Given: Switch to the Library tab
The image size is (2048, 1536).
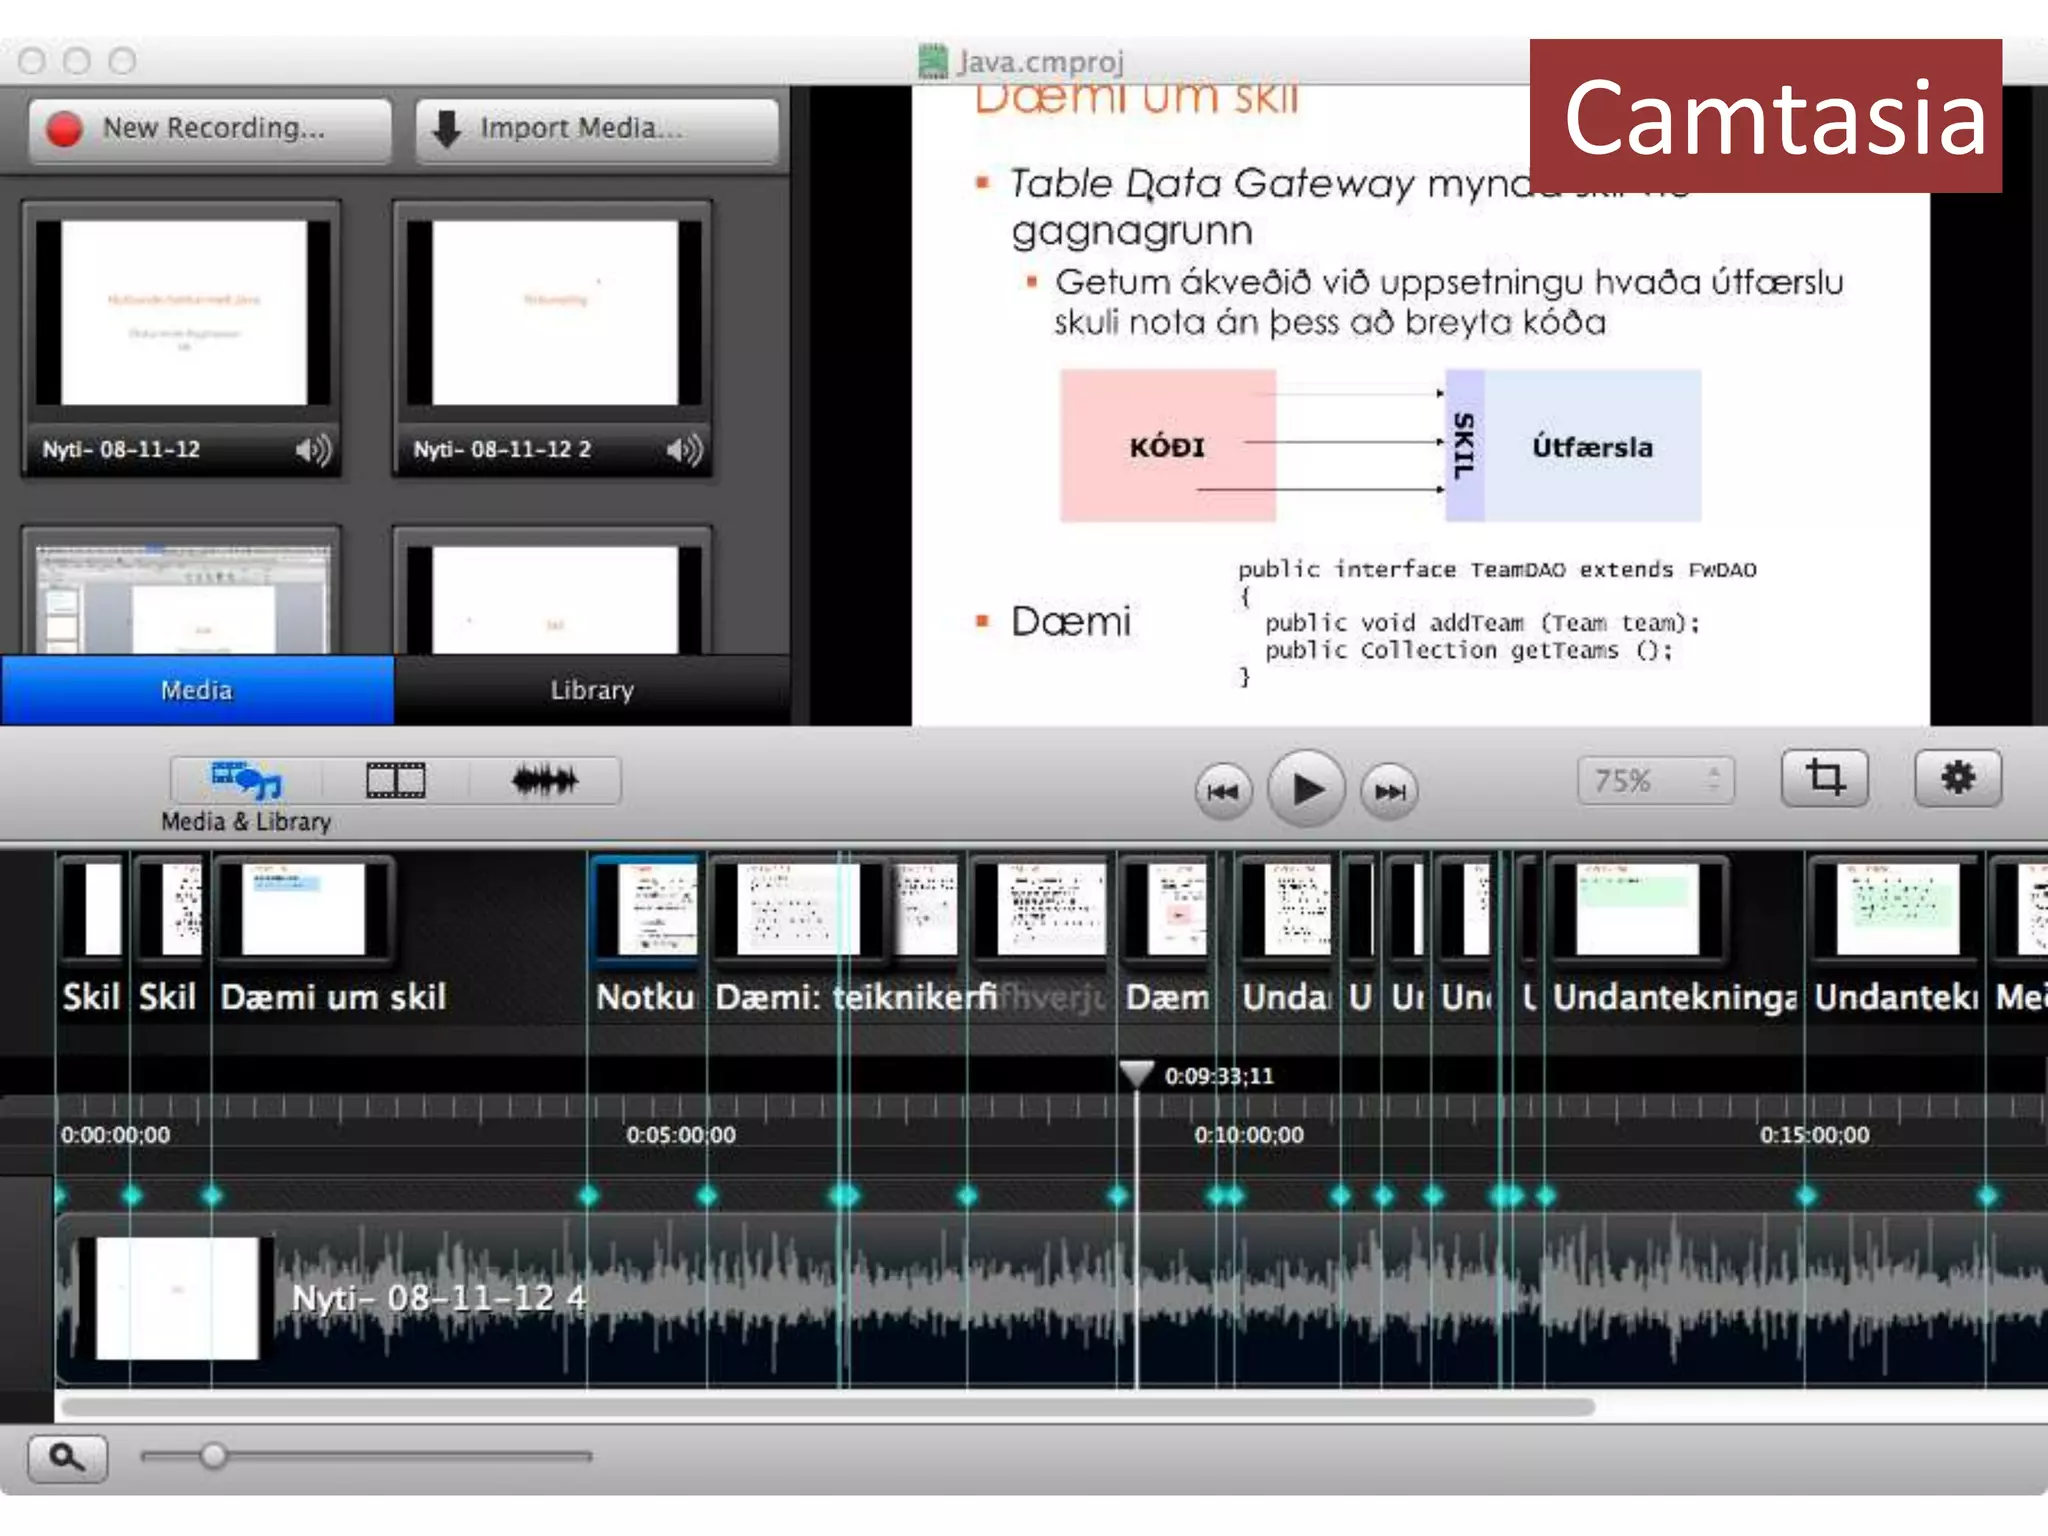Looking at the screenshot, I should click(592, 690).
